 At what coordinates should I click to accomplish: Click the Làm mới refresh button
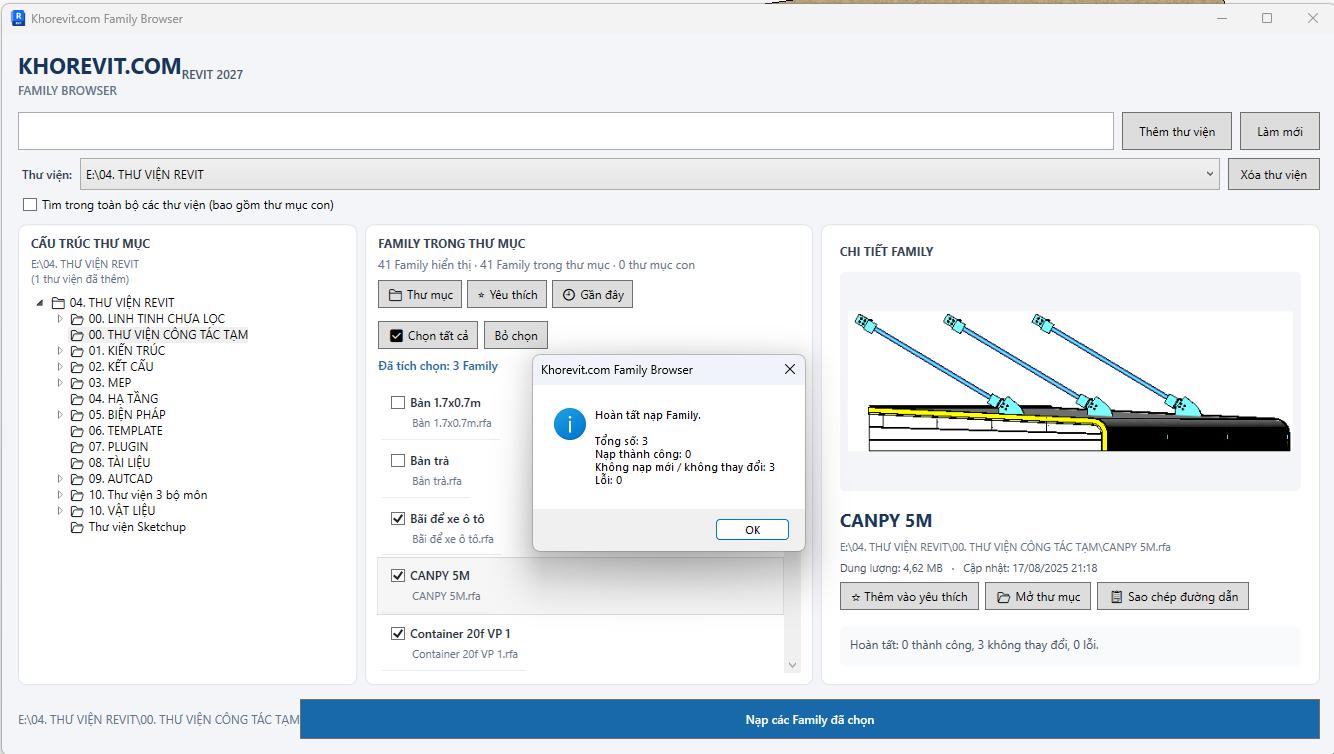click(1280, 131)
